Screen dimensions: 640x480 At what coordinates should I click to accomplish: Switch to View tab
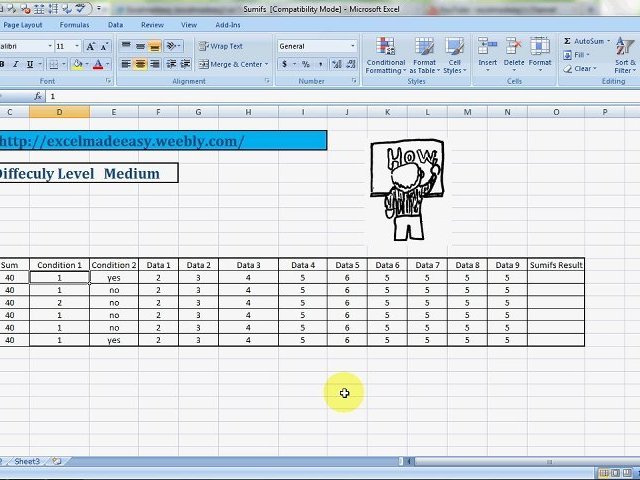pyautogui.click(x=189, y=25)
